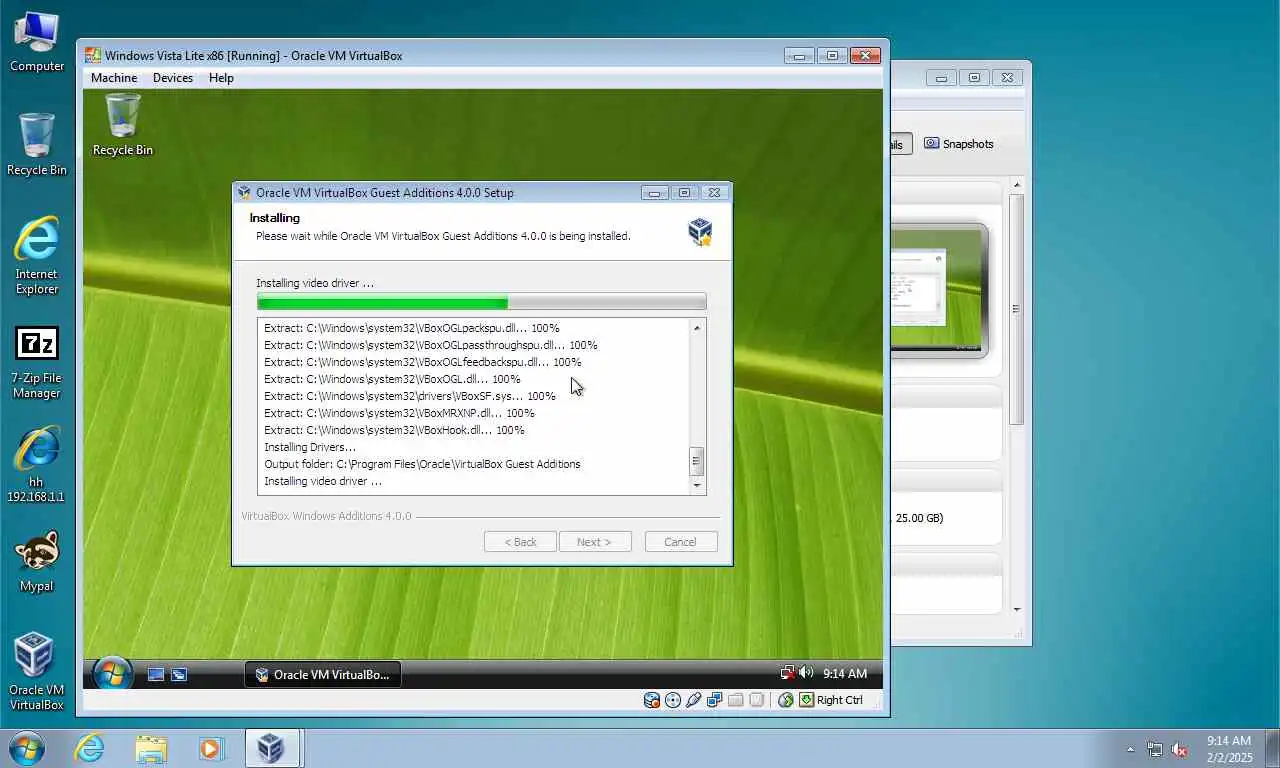Click log line extracting VBoxOGL.dll
The width and height of the screenshot is (1280, 768).
pyautogui.click(x=392, y=379)
